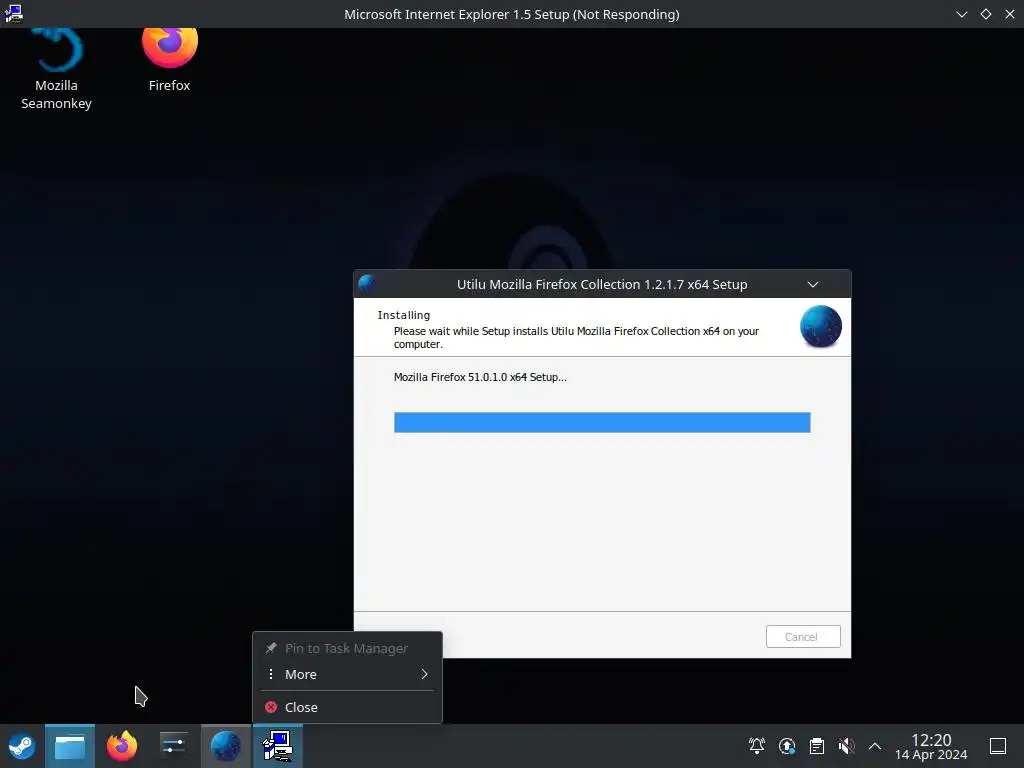
Task: Cancel the Utilu Firefox Collection setup
Action: [803, 637]
